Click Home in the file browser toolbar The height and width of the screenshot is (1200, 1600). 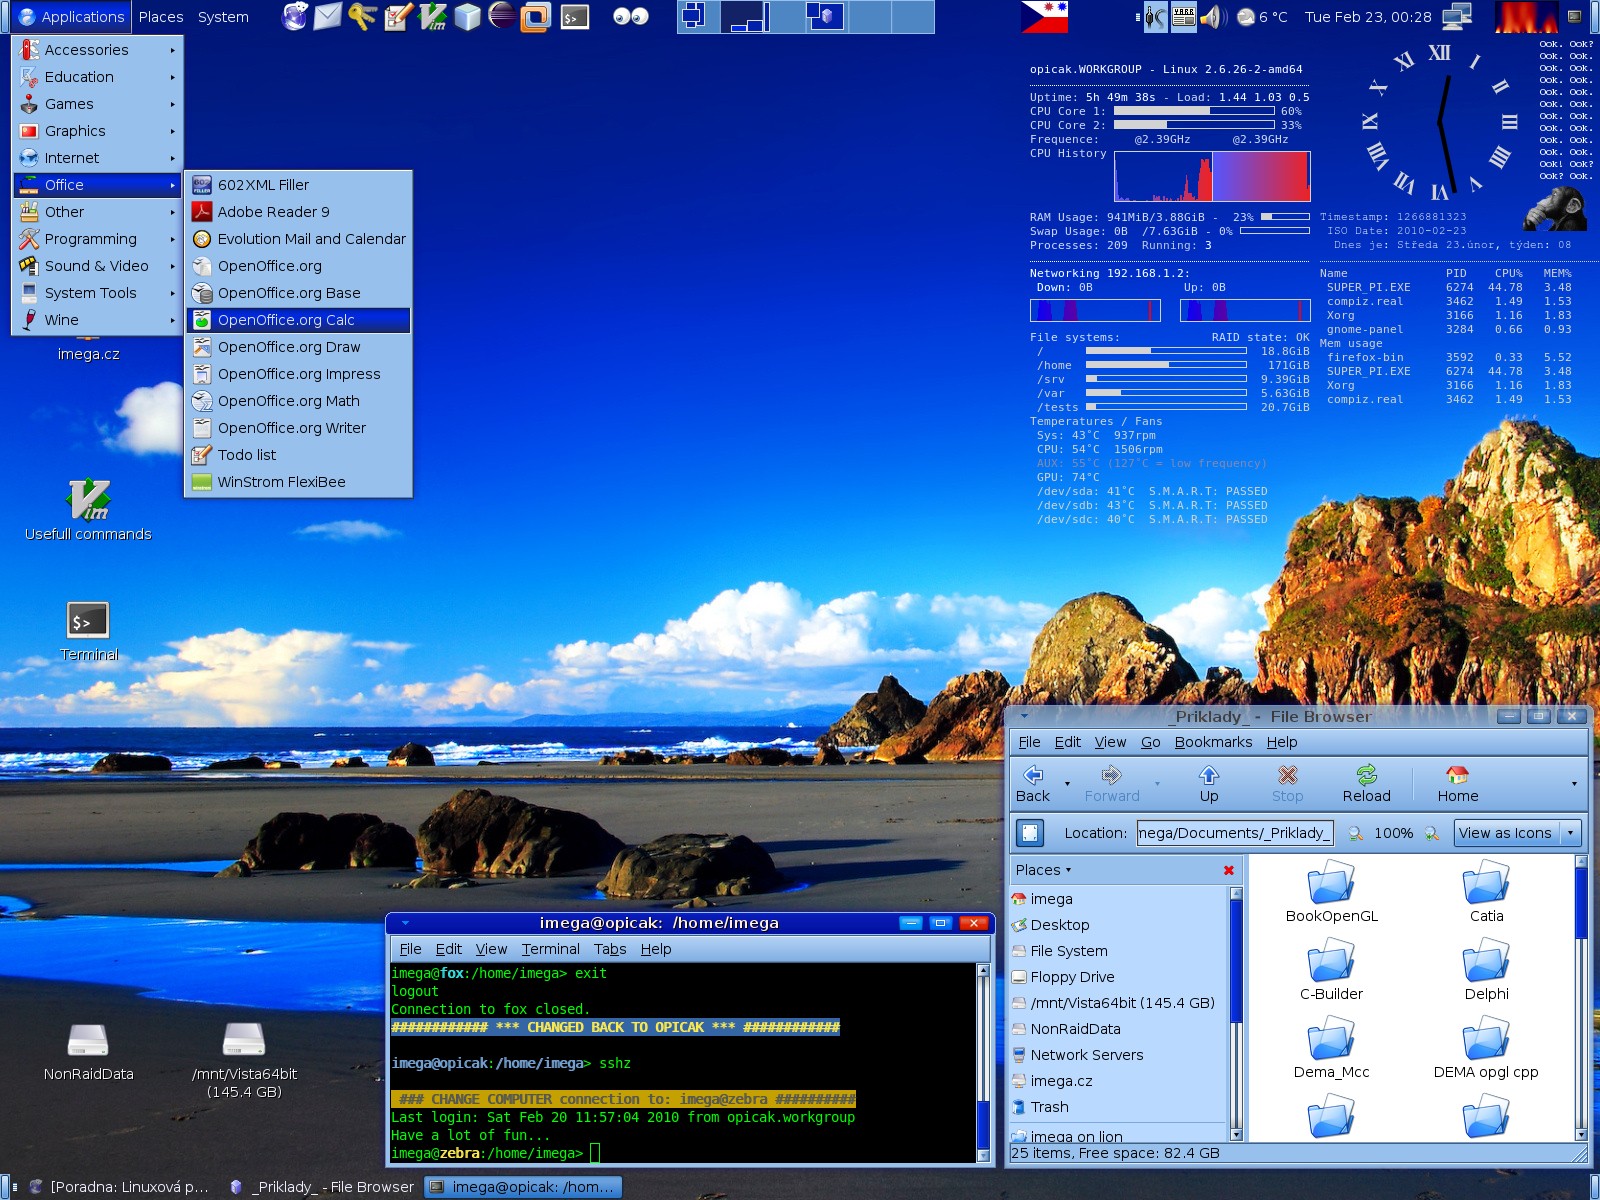[x=1456, y=782]
